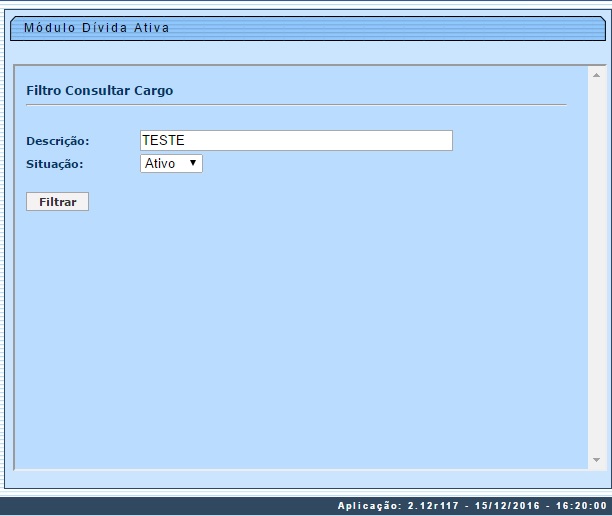Click the Situação label

tap(55, 163)
